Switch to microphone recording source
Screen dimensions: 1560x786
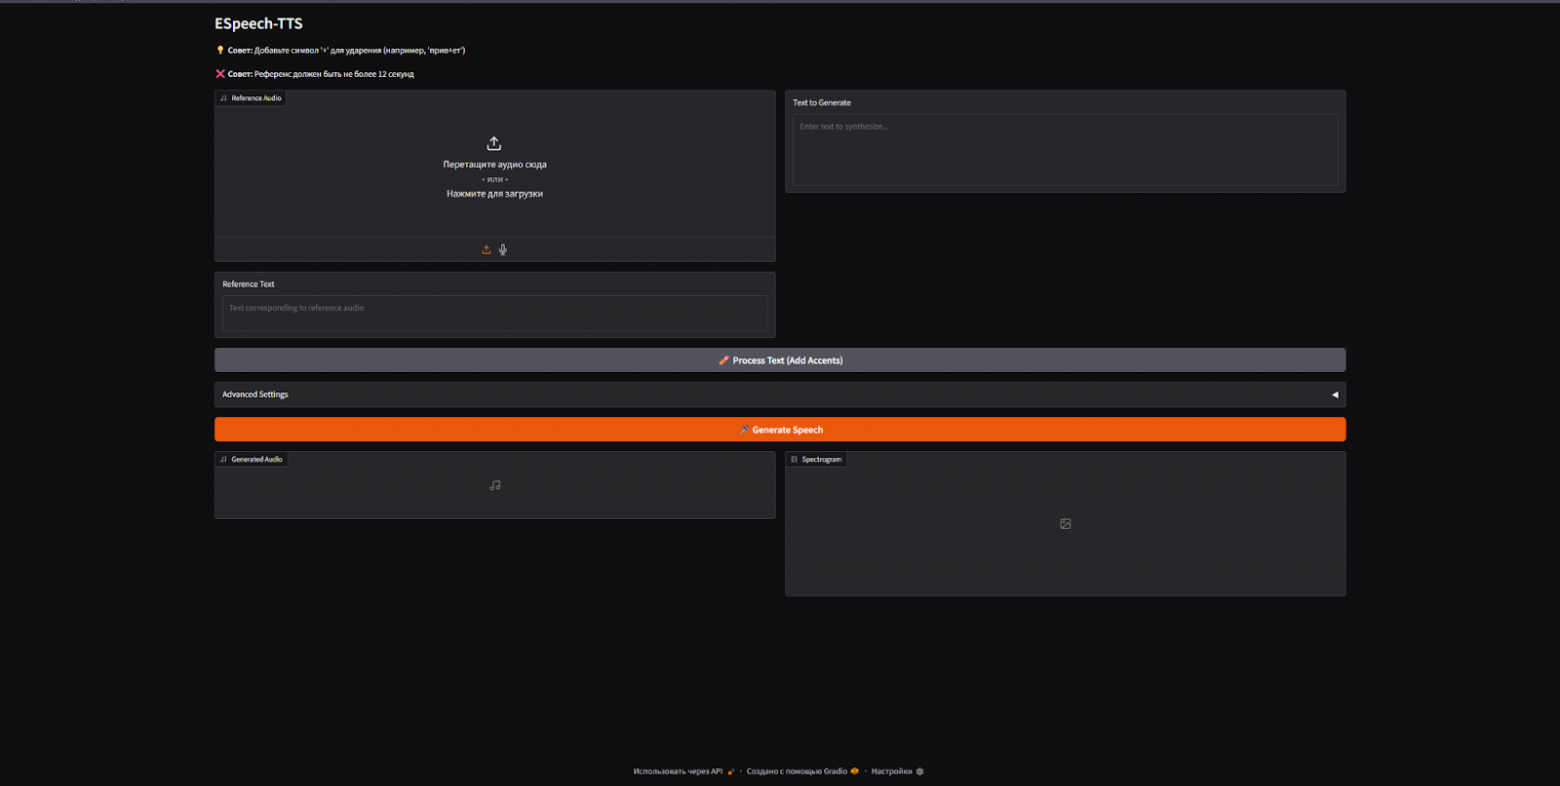503,250
